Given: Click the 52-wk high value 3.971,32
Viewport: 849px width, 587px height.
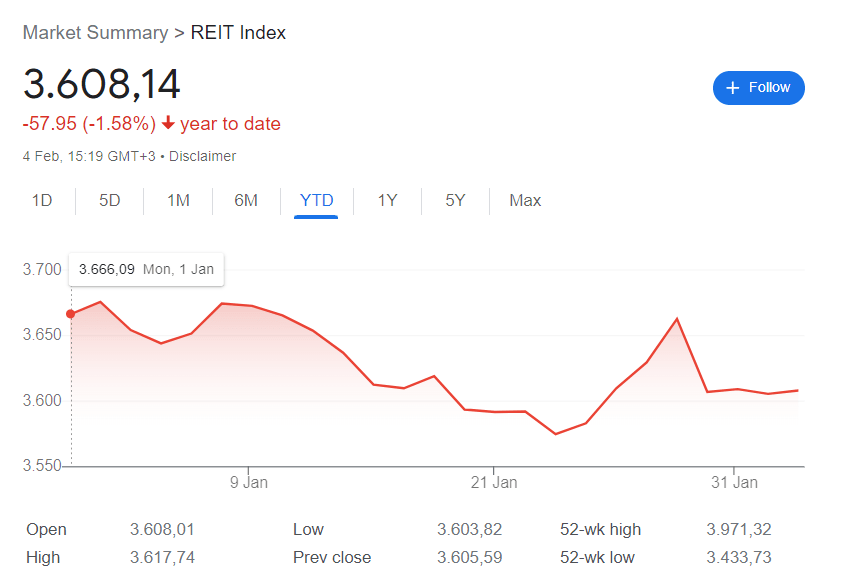Looking at the screenshot, I should (x=739, y=529).
